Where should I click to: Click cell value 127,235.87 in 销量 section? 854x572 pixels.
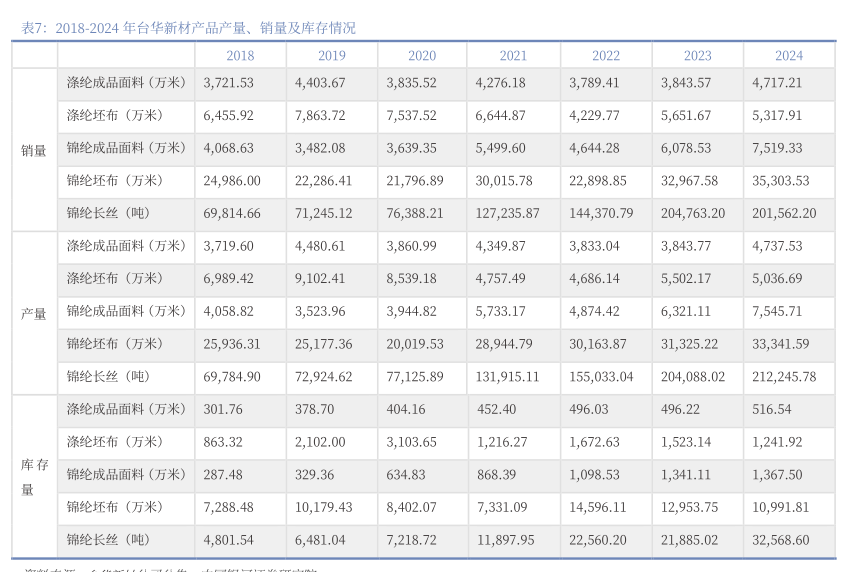507,213
